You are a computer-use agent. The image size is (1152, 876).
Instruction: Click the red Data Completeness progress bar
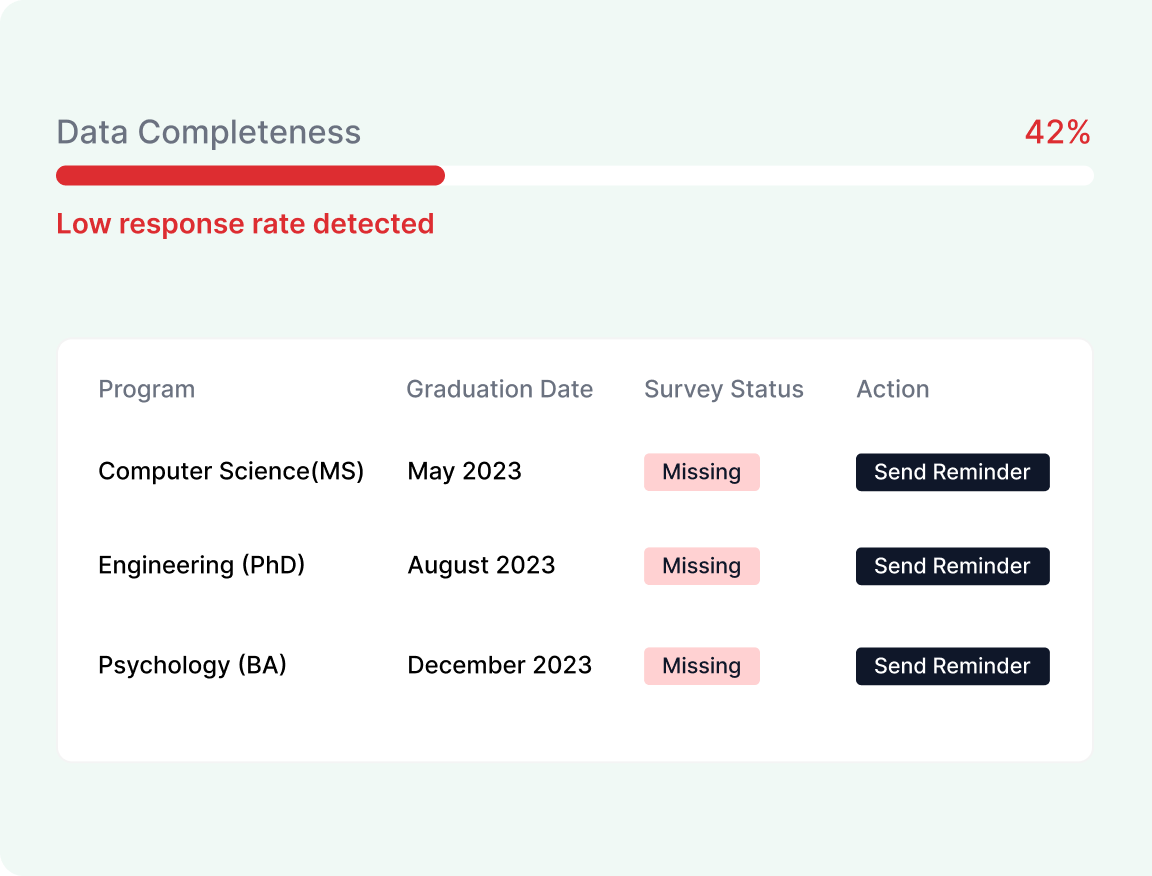coord(251,176)
